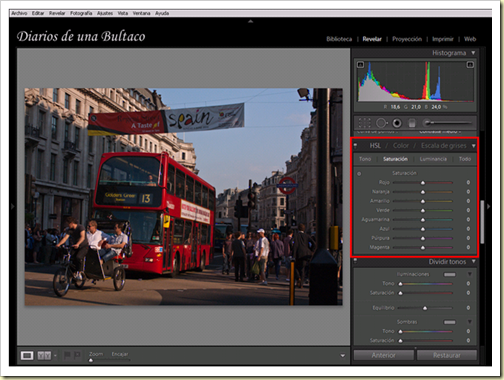Select the HSL panel mode
The width and height of the screenshot is (504, 380).
[x=375, y=146]
